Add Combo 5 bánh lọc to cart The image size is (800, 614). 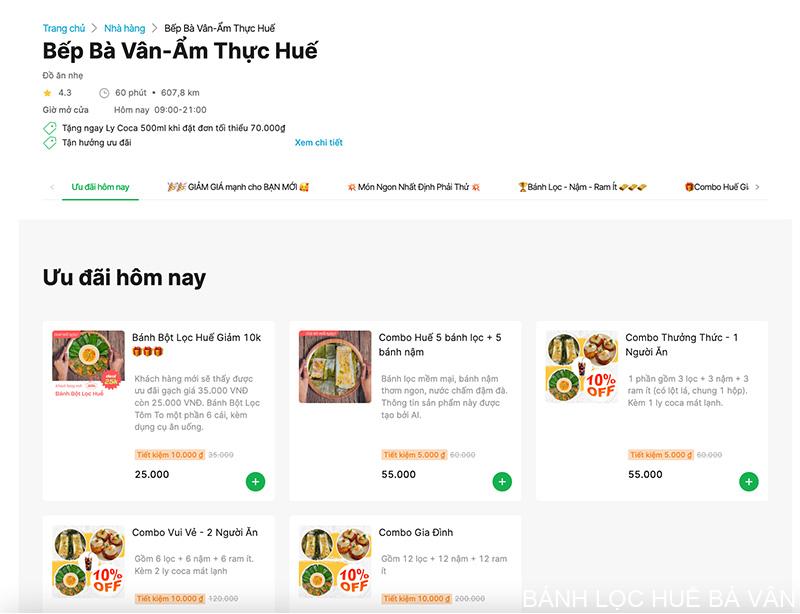(x=502, y=481)
